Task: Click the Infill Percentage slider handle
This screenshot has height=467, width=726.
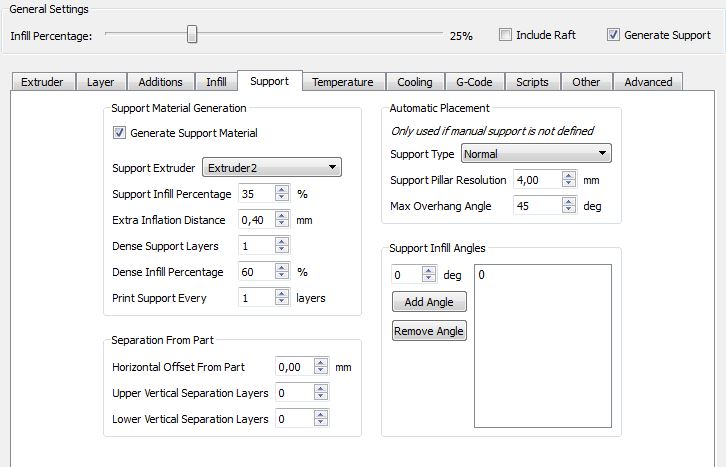Action: [x=192, y=35]
